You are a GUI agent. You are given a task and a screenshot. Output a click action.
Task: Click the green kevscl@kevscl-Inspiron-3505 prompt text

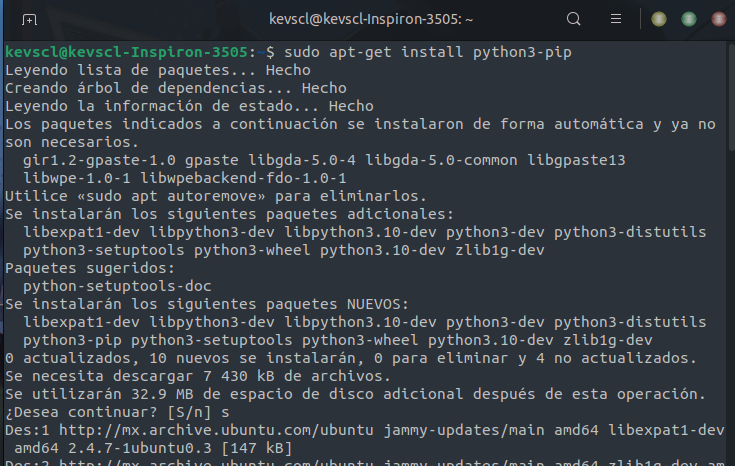pos(126,52)
